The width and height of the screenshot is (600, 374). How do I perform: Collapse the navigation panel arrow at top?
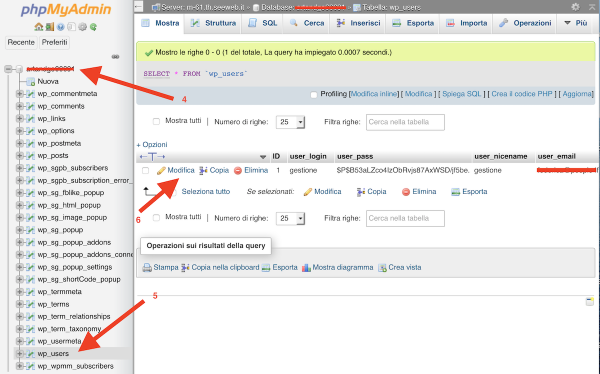coord(139,7)
